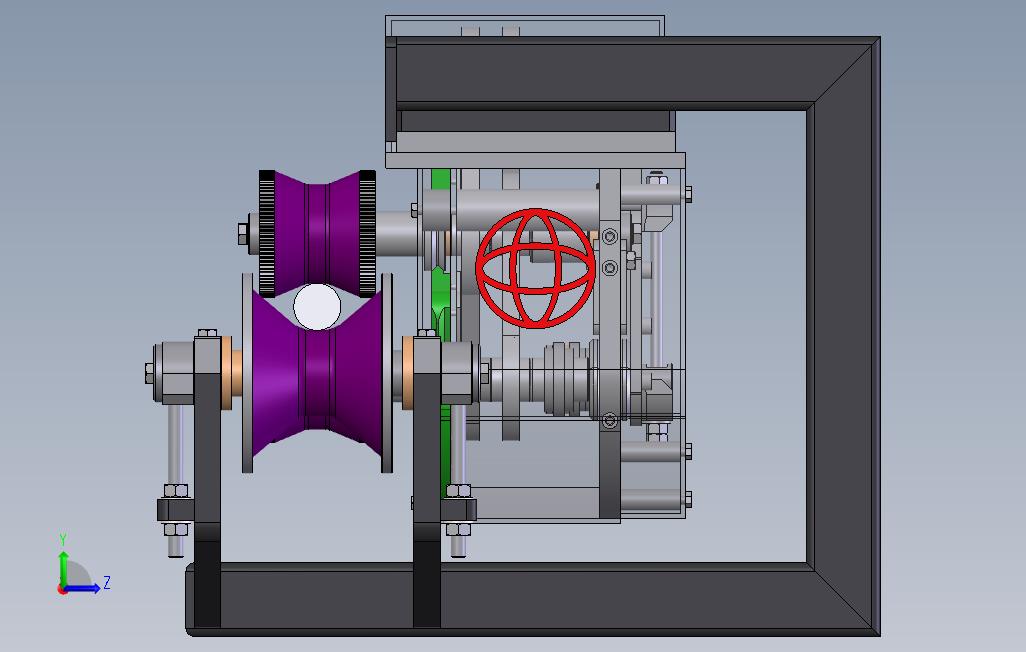Click the second socket screw below the upper one
Image resolution: width=1026 pixels, height=652 pixels.
coord(610,268)
